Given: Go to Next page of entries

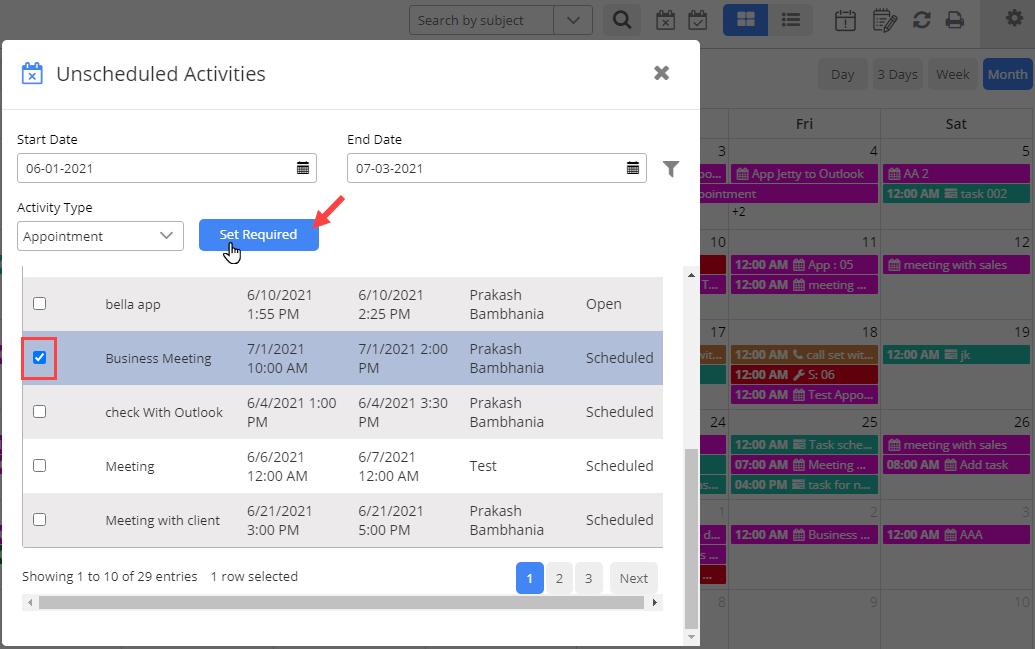Looking at the screenshot, I should pos(633,578).
